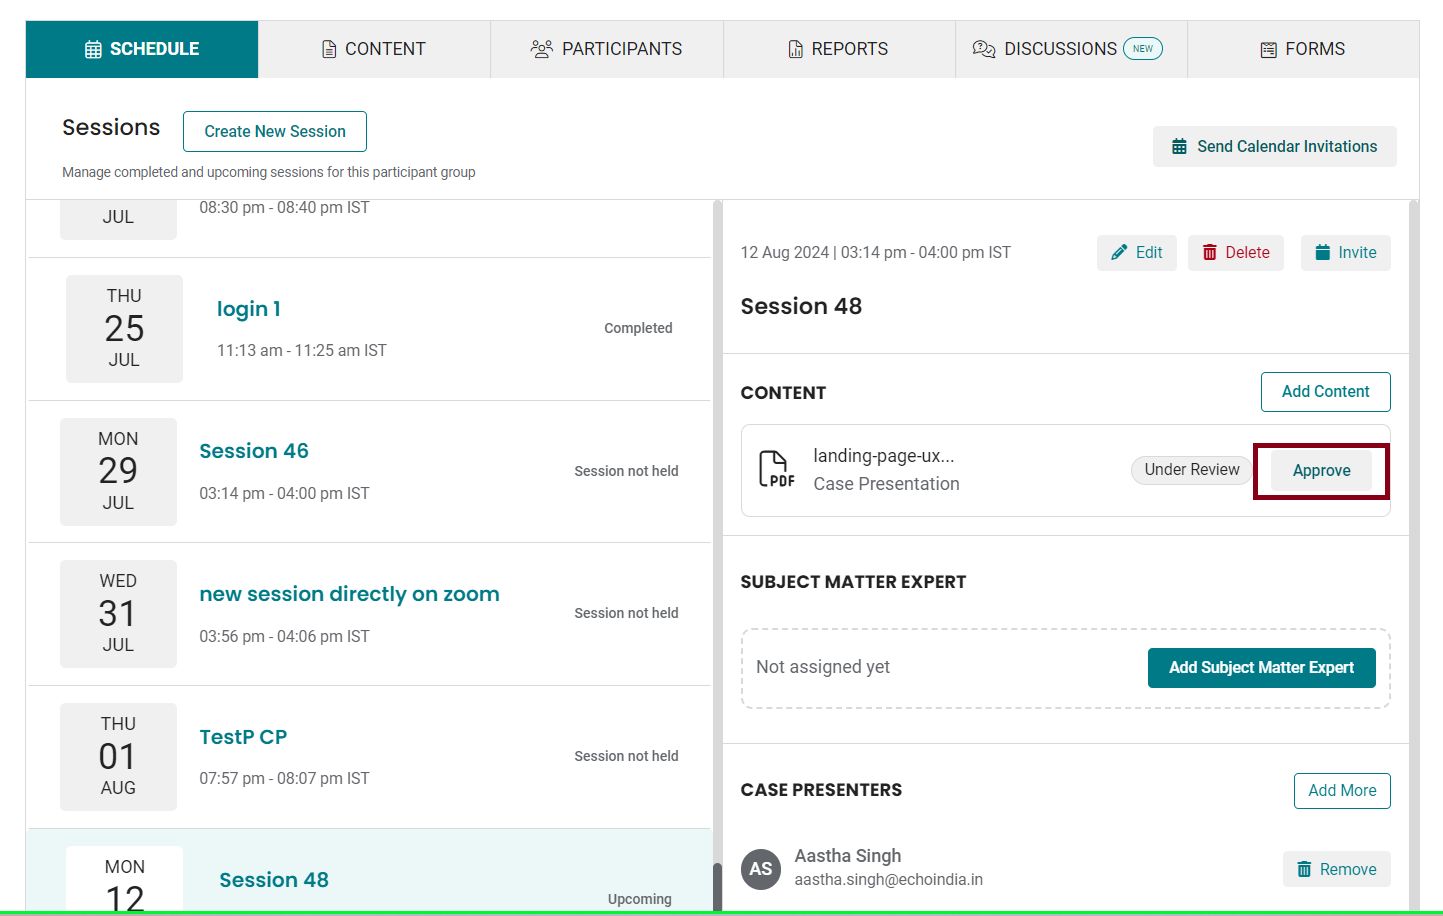This screenshot has height=916, width=1443.
Task: Click the document icon beside Content tab
Action: pyautogui.click(x=329, y=49)
